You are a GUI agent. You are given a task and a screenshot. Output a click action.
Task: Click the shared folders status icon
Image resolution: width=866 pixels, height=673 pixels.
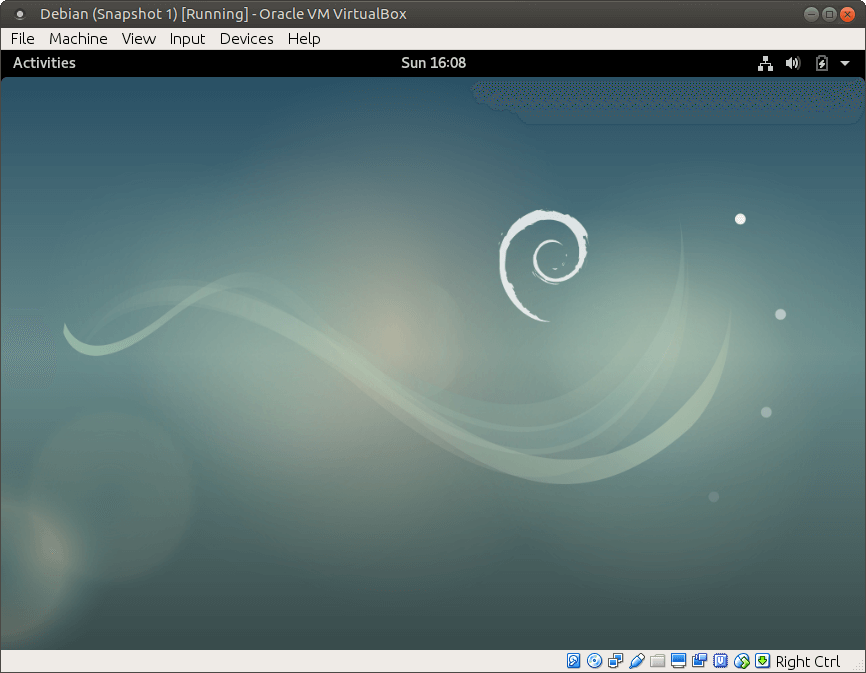point(657,661)
